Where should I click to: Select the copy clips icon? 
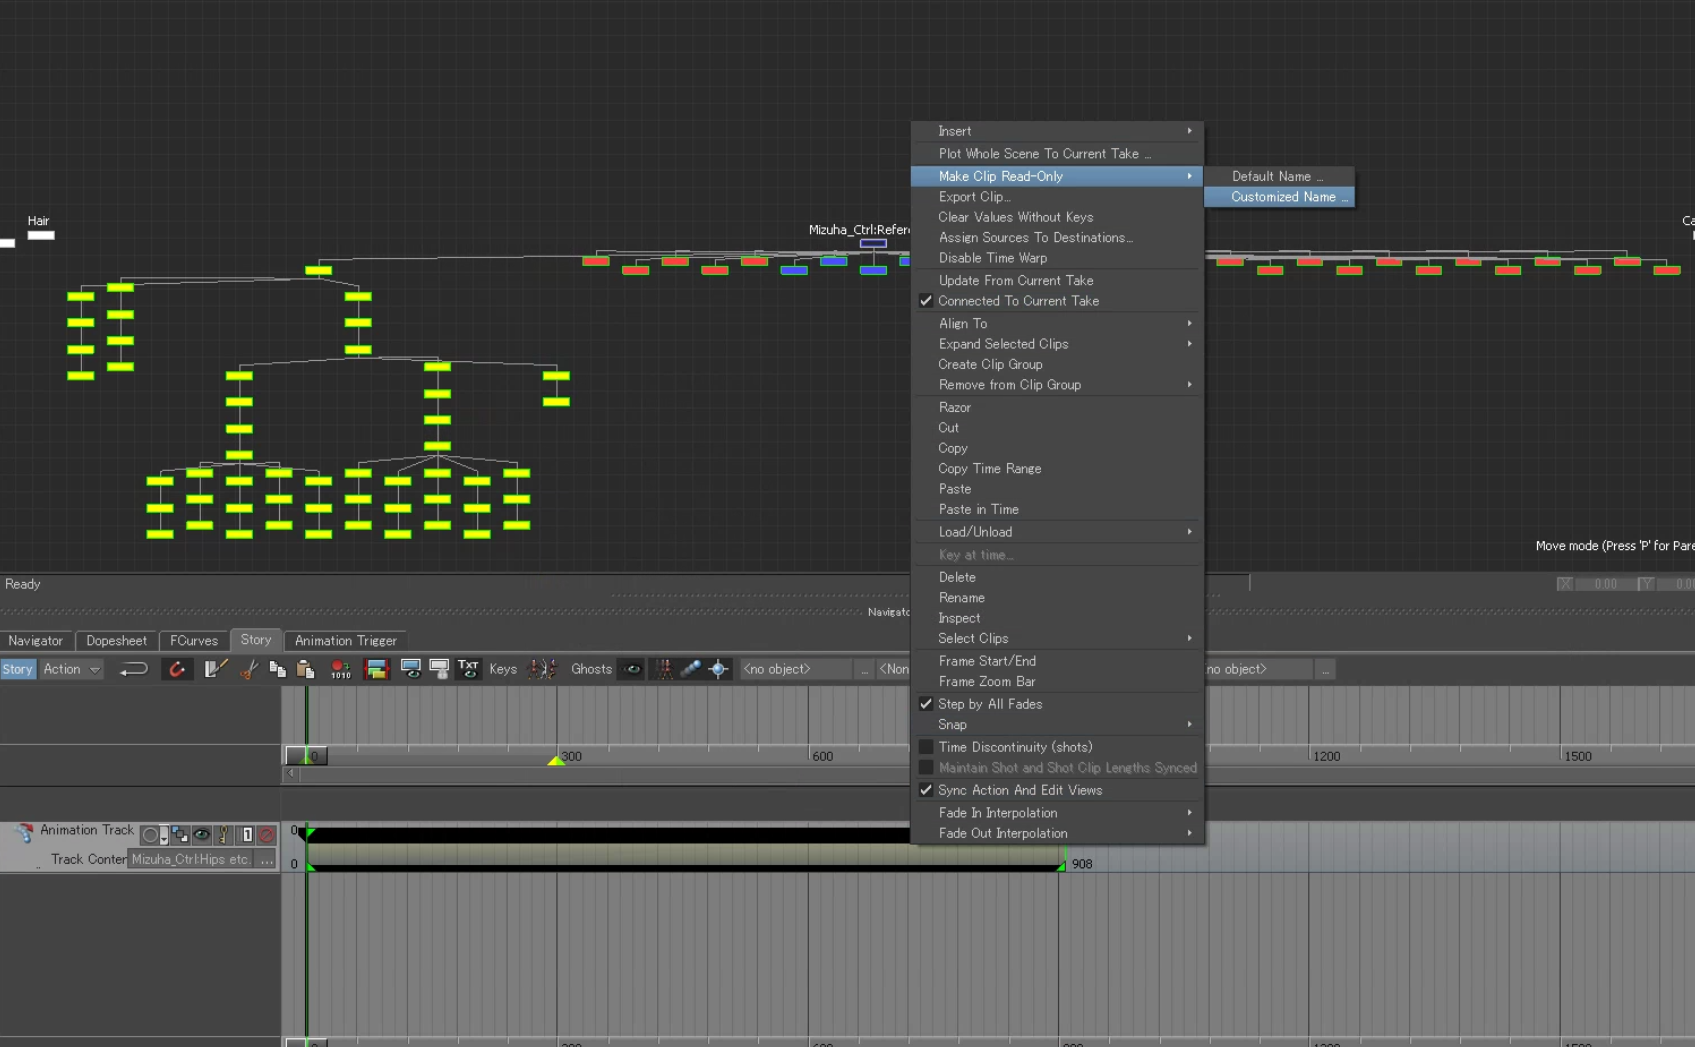[277, 669]
